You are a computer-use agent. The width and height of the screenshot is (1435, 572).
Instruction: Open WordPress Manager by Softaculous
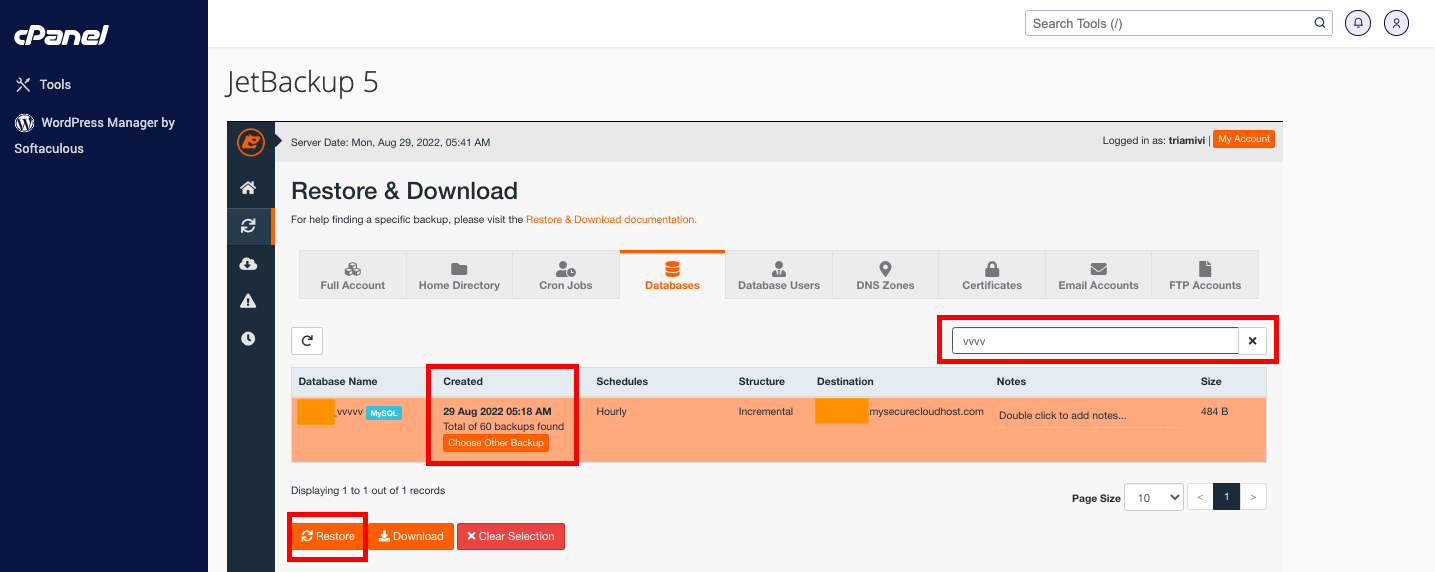(95, 135)
